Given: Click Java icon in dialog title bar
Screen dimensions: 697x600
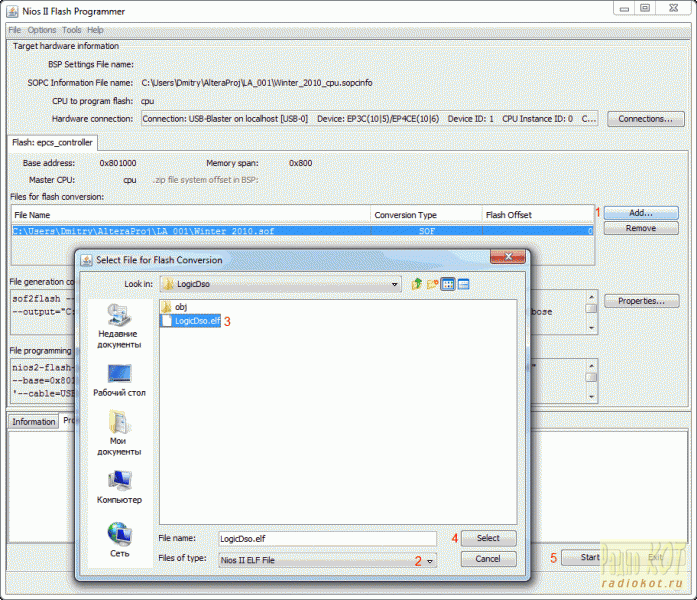Looking at the screenshot, I should coord(86,260).
